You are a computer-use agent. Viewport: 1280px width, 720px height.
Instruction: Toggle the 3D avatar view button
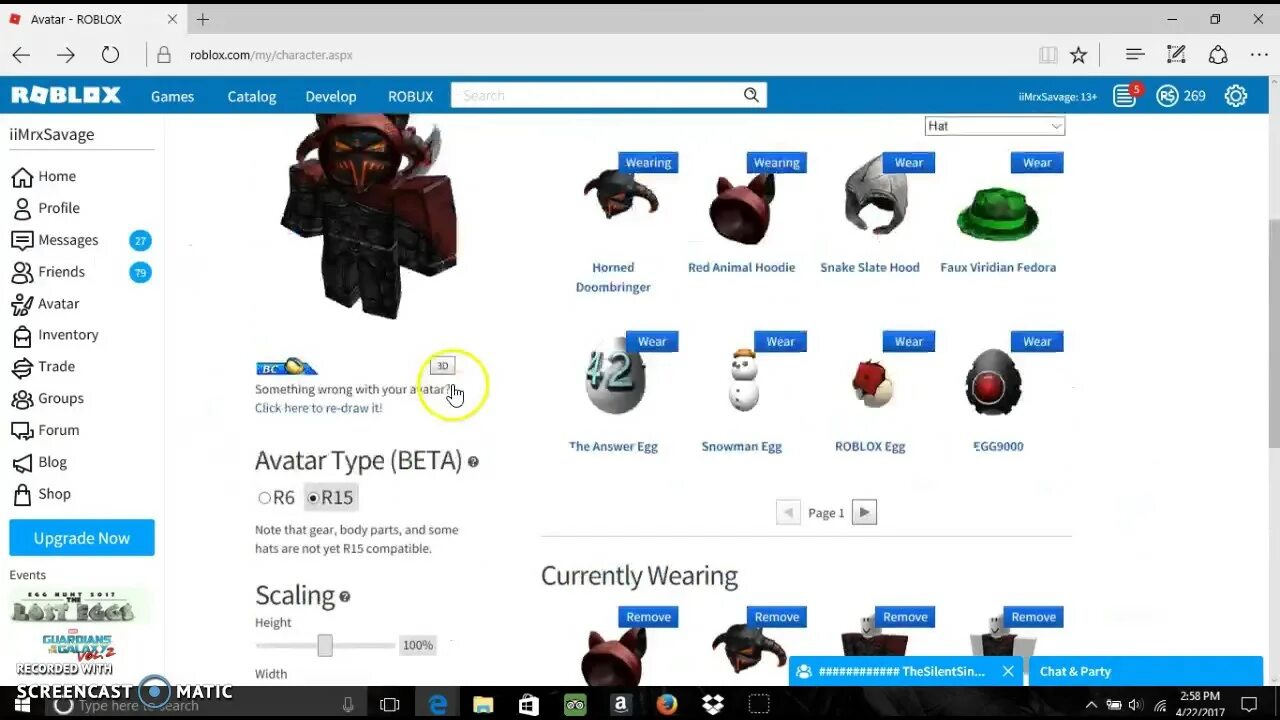coord(442,366)
